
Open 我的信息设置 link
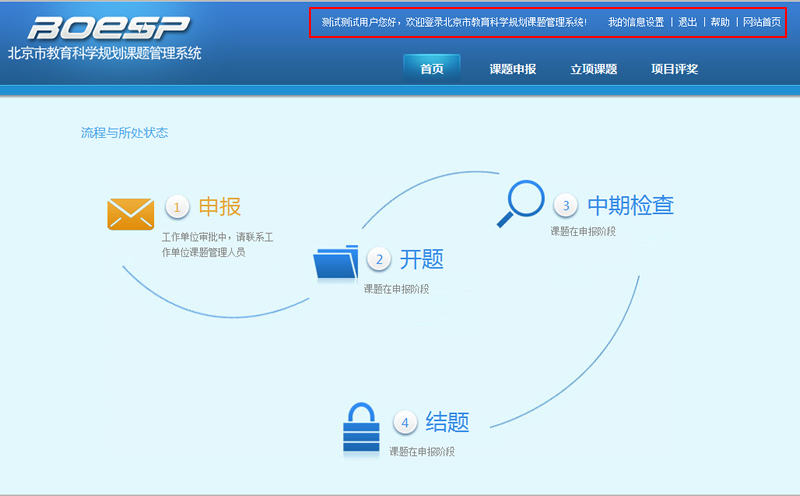pyautogui.click(x=636, y=22)
